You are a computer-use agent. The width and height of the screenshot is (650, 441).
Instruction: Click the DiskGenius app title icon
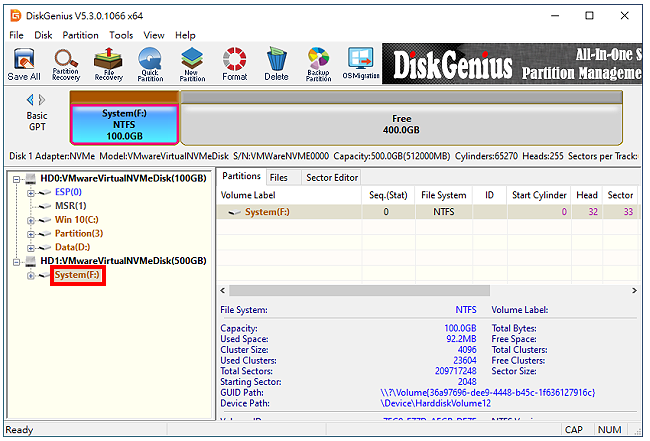[x=16, y=16]
